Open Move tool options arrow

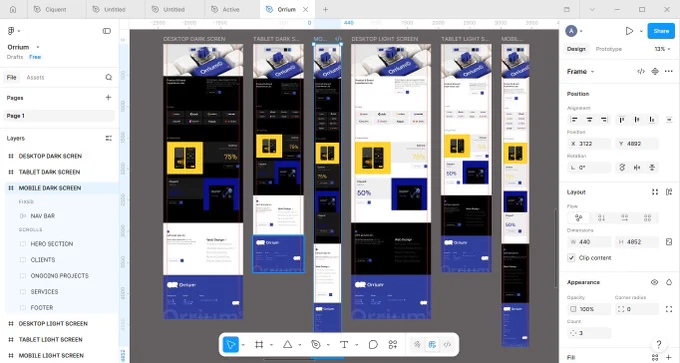point(243,345)
